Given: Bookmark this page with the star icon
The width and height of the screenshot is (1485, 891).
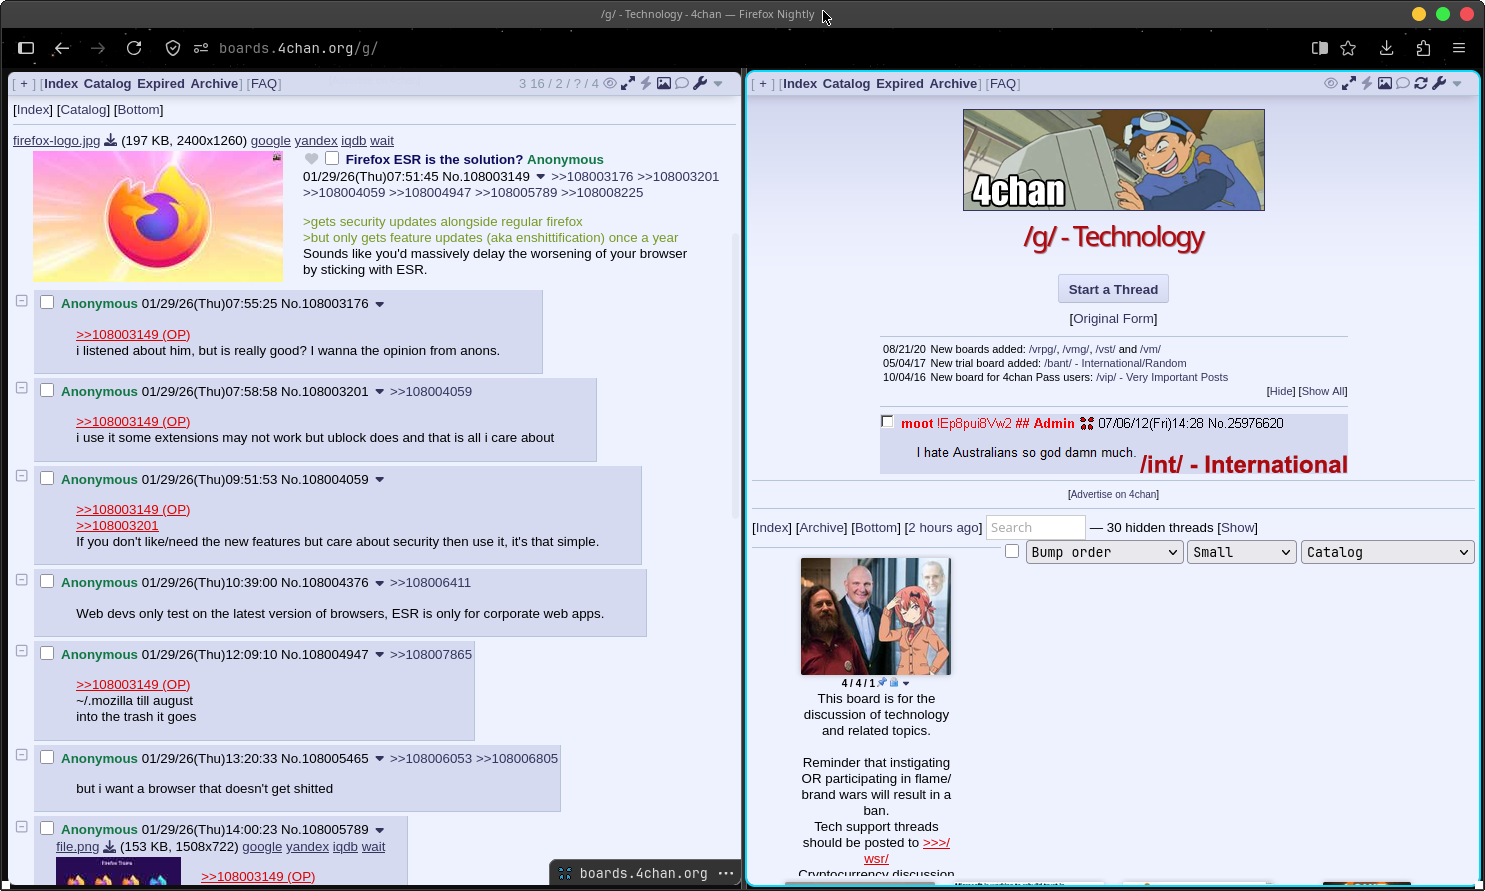Looking at the screenshot, I should [1348, 48].
